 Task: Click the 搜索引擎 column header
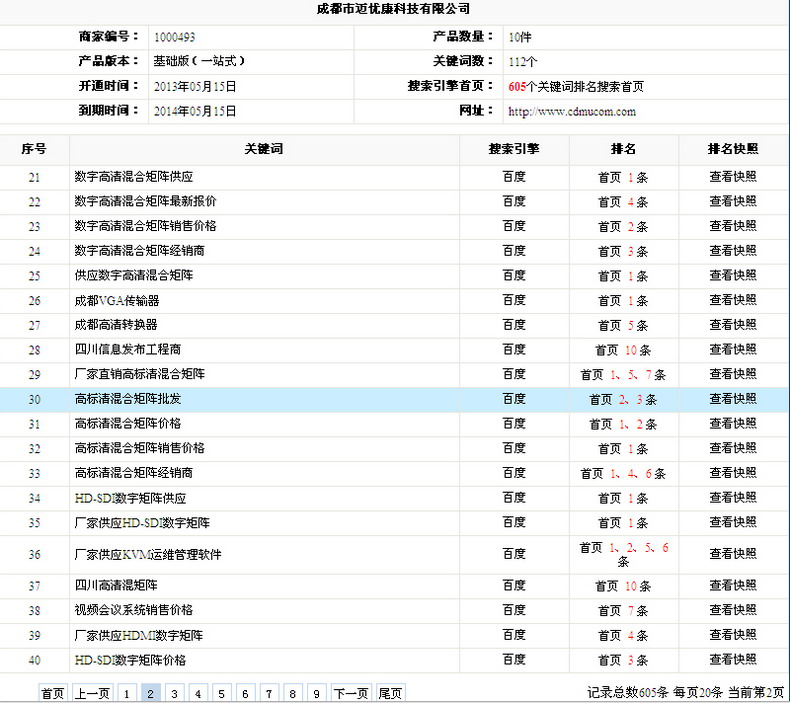point(514,149)
